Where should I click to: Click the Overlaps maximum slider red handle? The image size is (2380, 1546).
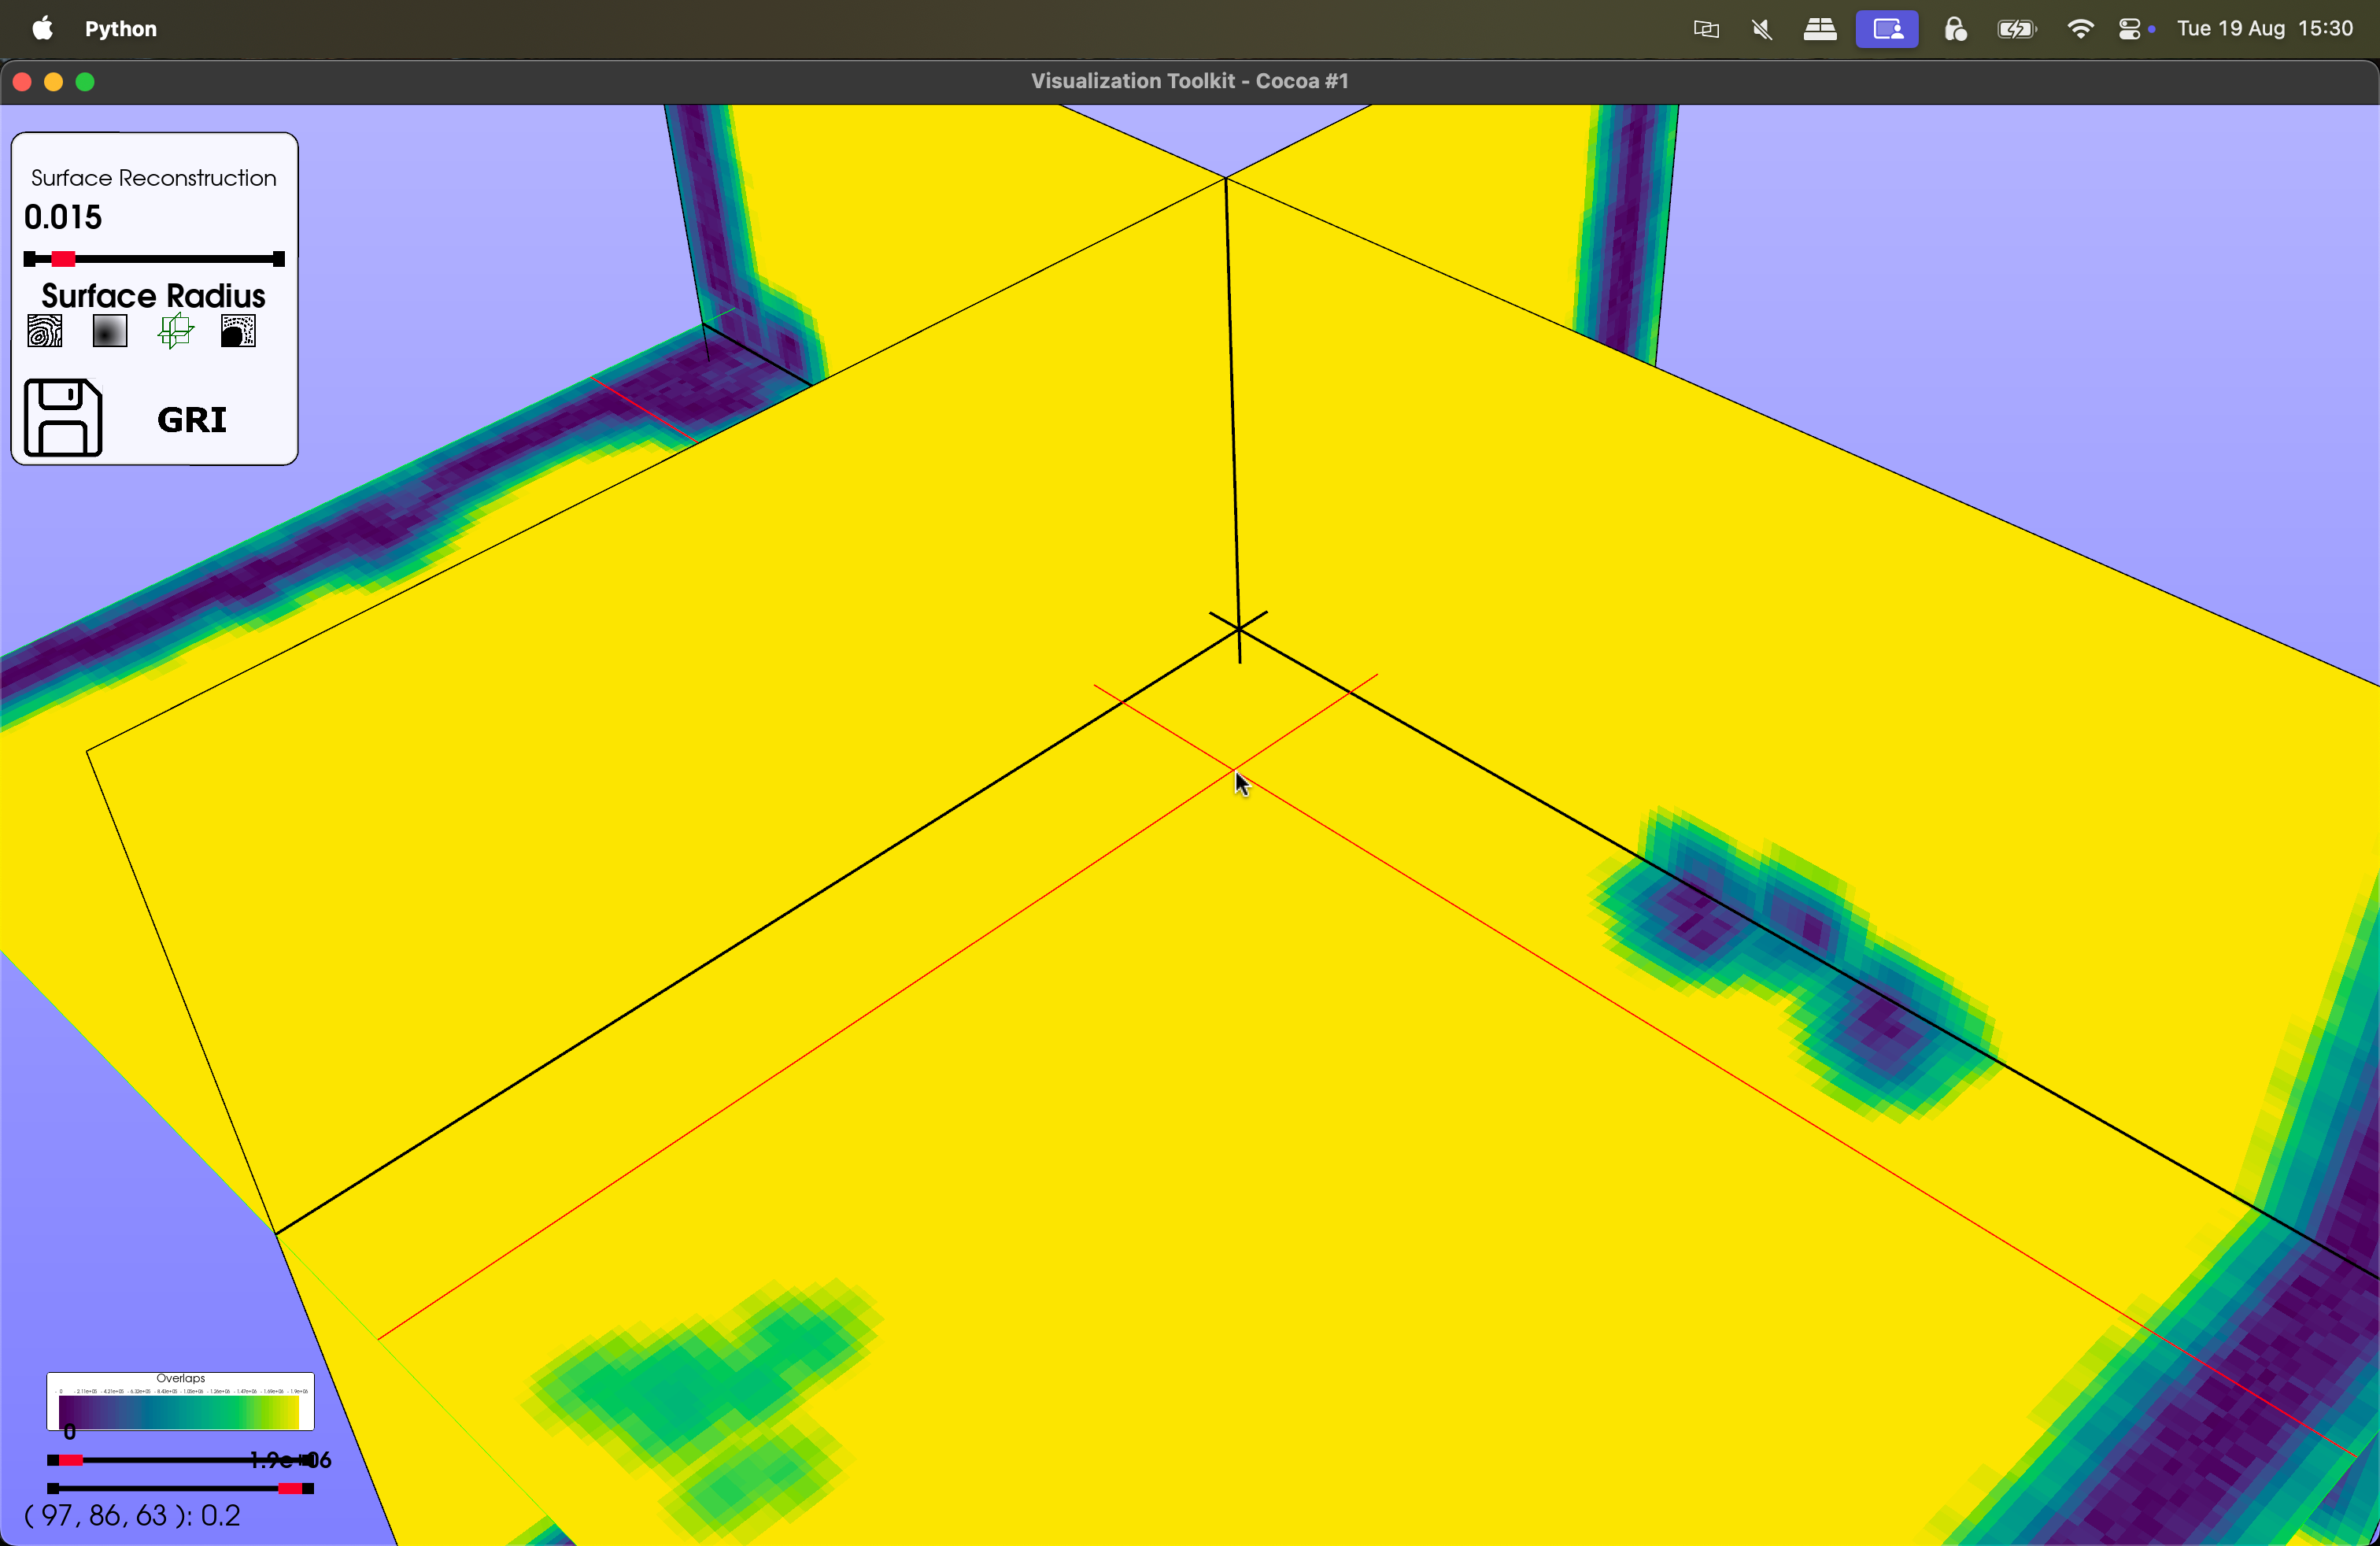tap(290, 1489)
